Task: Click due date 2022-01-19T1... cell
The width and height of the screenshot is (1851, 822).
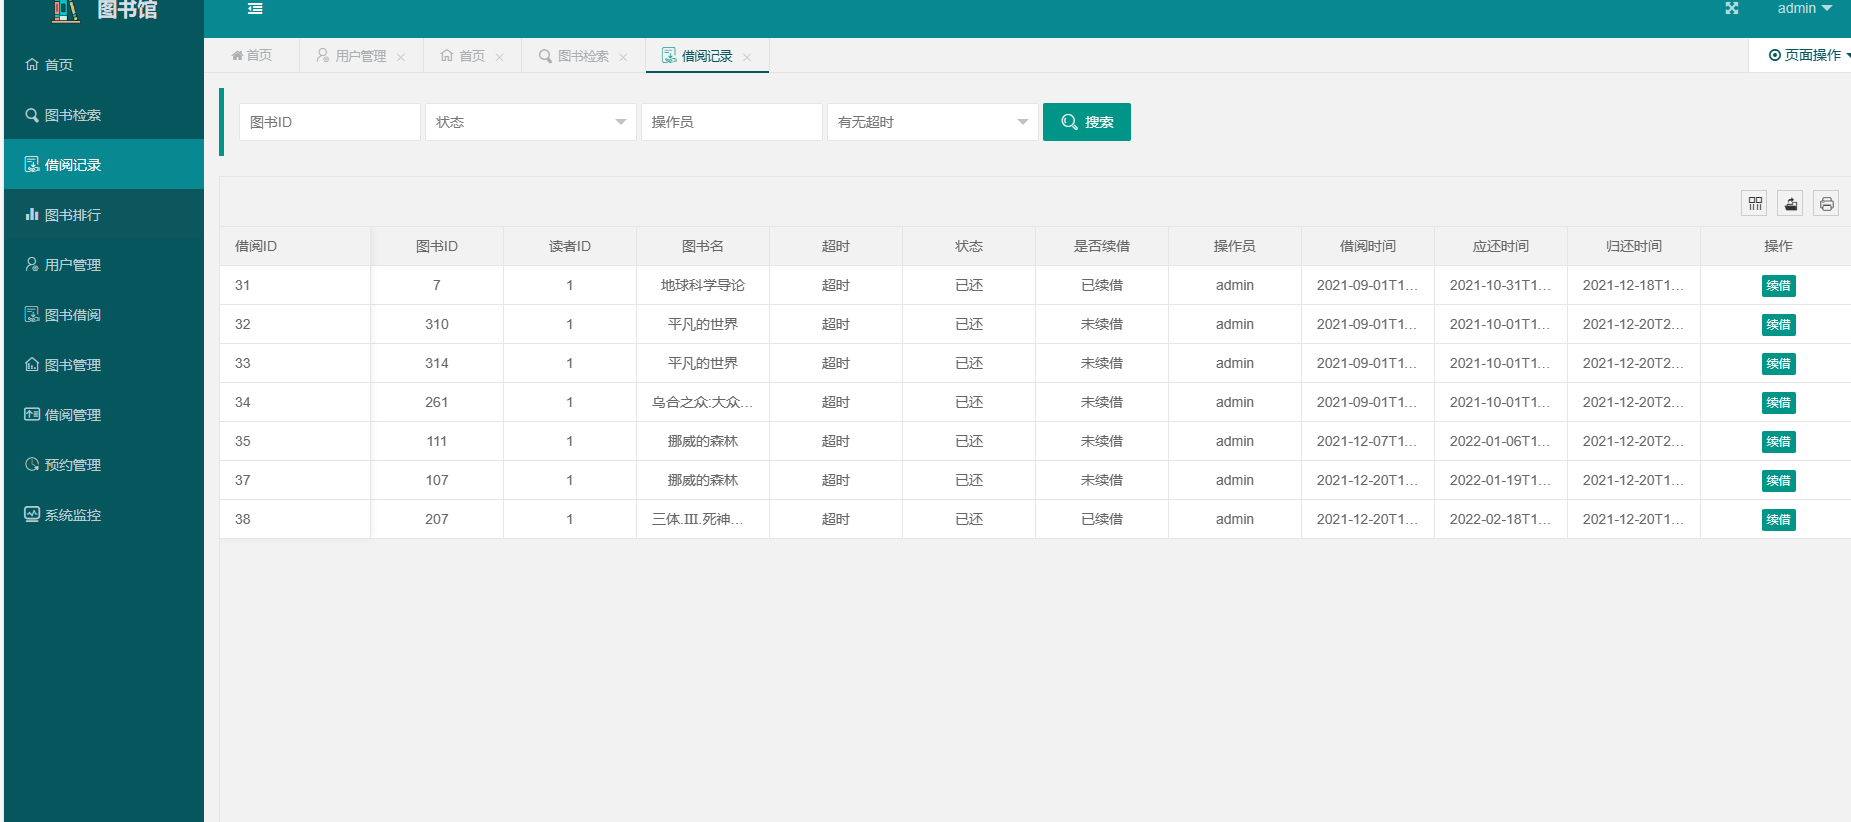Action: point(1501,480)
